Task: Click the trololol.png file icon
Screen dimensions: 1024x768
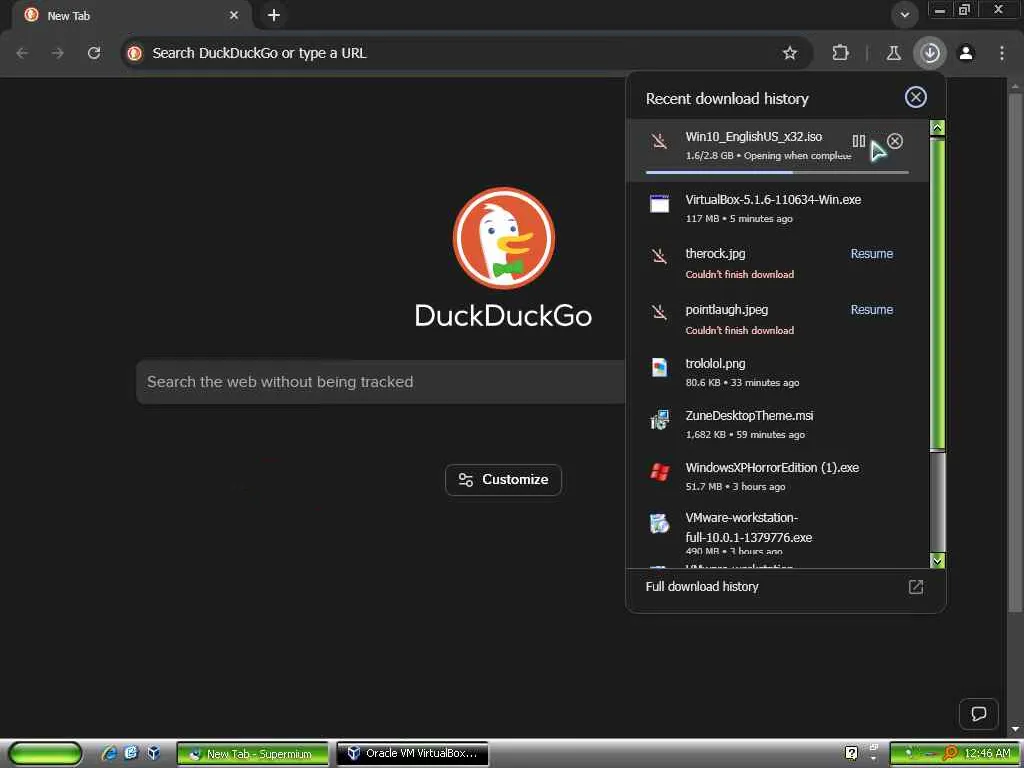Action: [660, 367]
